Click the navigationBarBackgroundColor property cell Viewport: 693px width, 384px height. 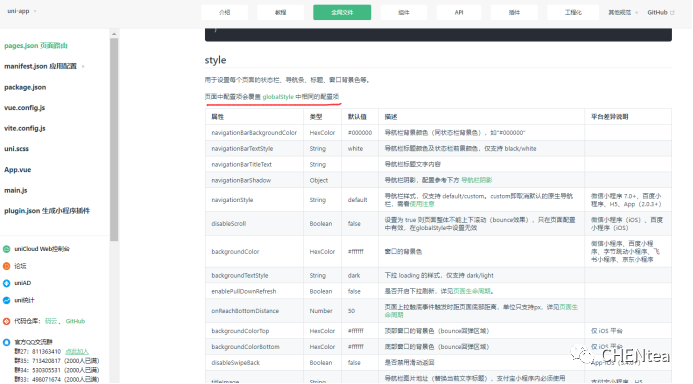(254, 133)
